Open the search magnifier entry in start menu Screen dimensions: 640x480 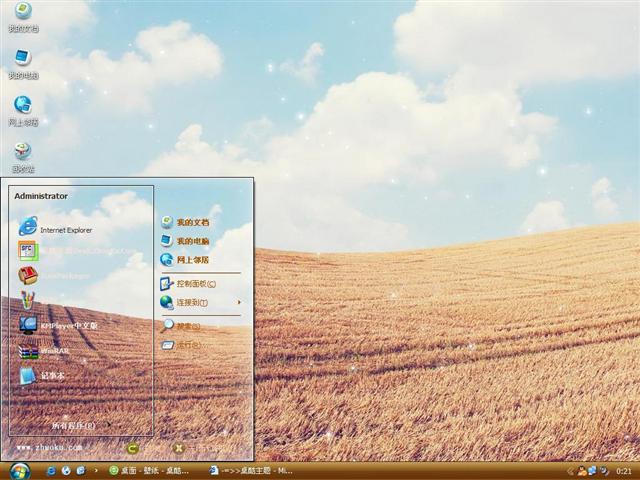coord(180,326)
